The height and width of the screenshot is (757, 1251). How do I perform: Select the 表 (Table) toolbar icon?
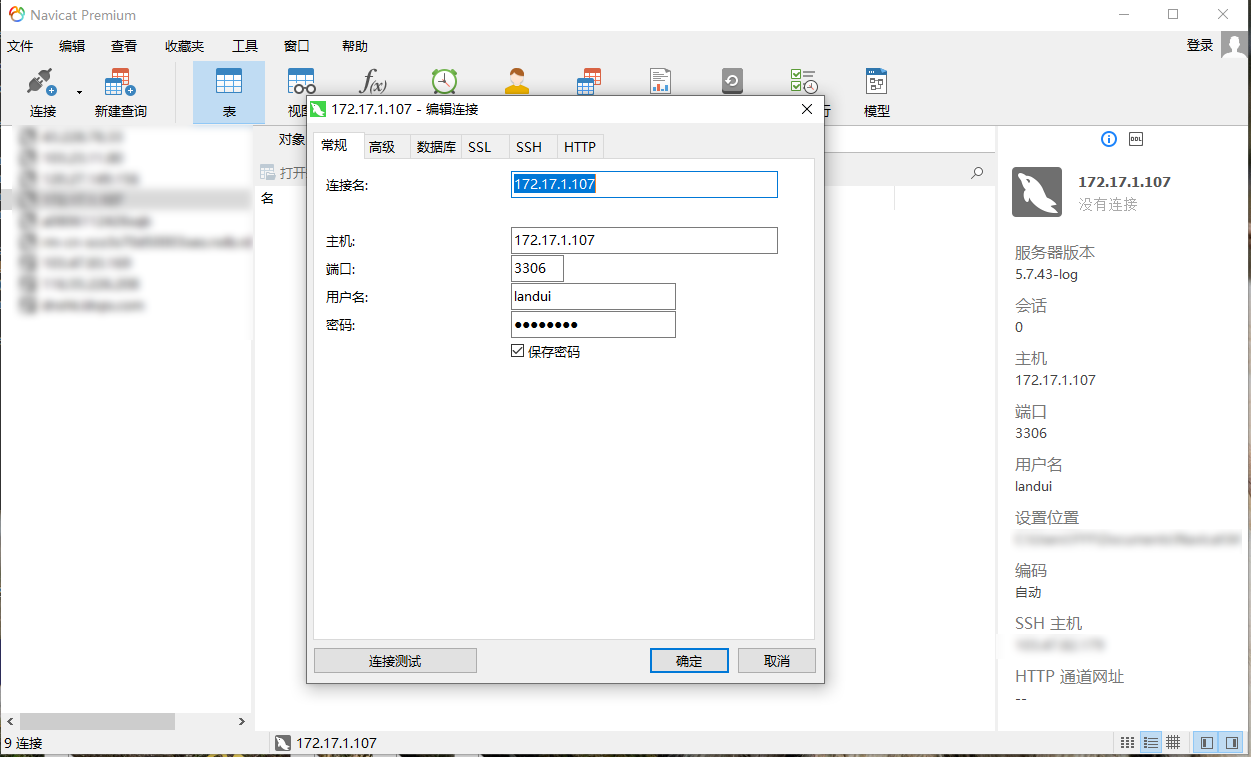(229, 92)
